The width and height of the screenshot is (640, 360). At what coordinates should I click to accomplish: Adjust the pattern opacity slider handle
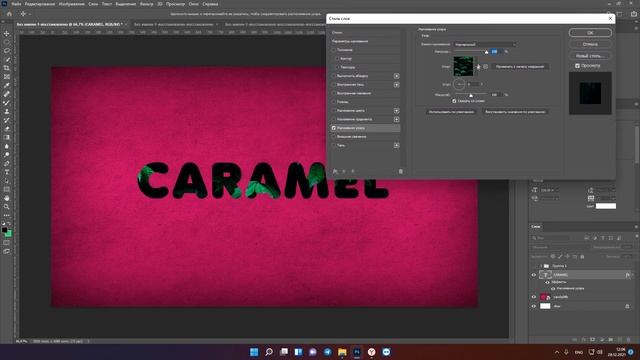(487, 52)
